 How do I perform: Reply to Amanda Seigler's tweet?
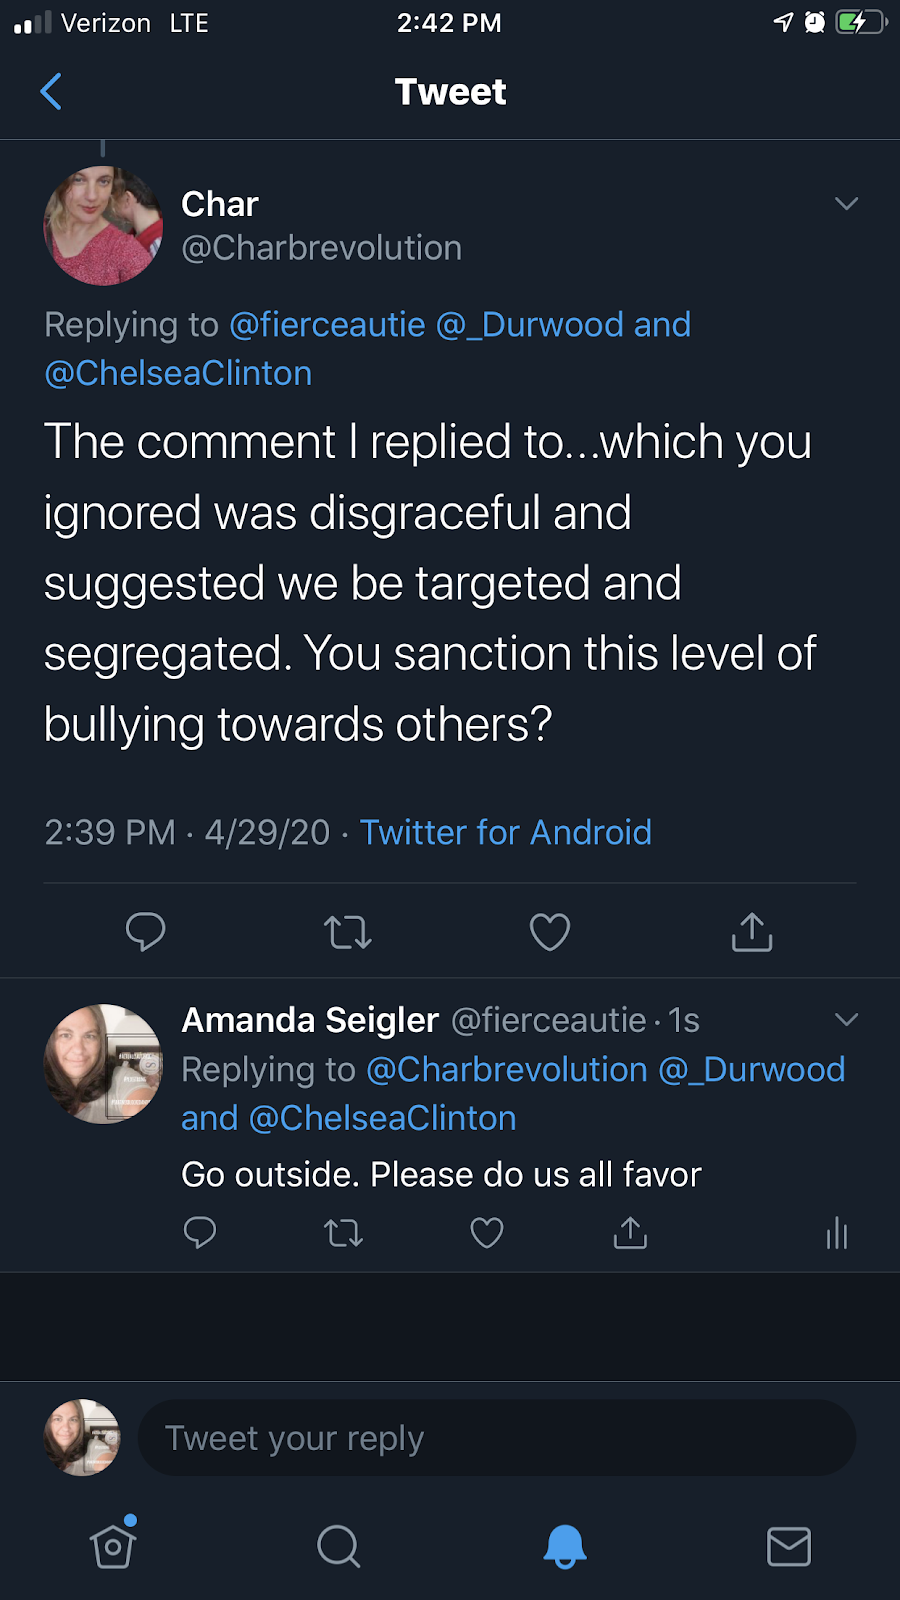pyautogui.click(x=200, y=1233)
